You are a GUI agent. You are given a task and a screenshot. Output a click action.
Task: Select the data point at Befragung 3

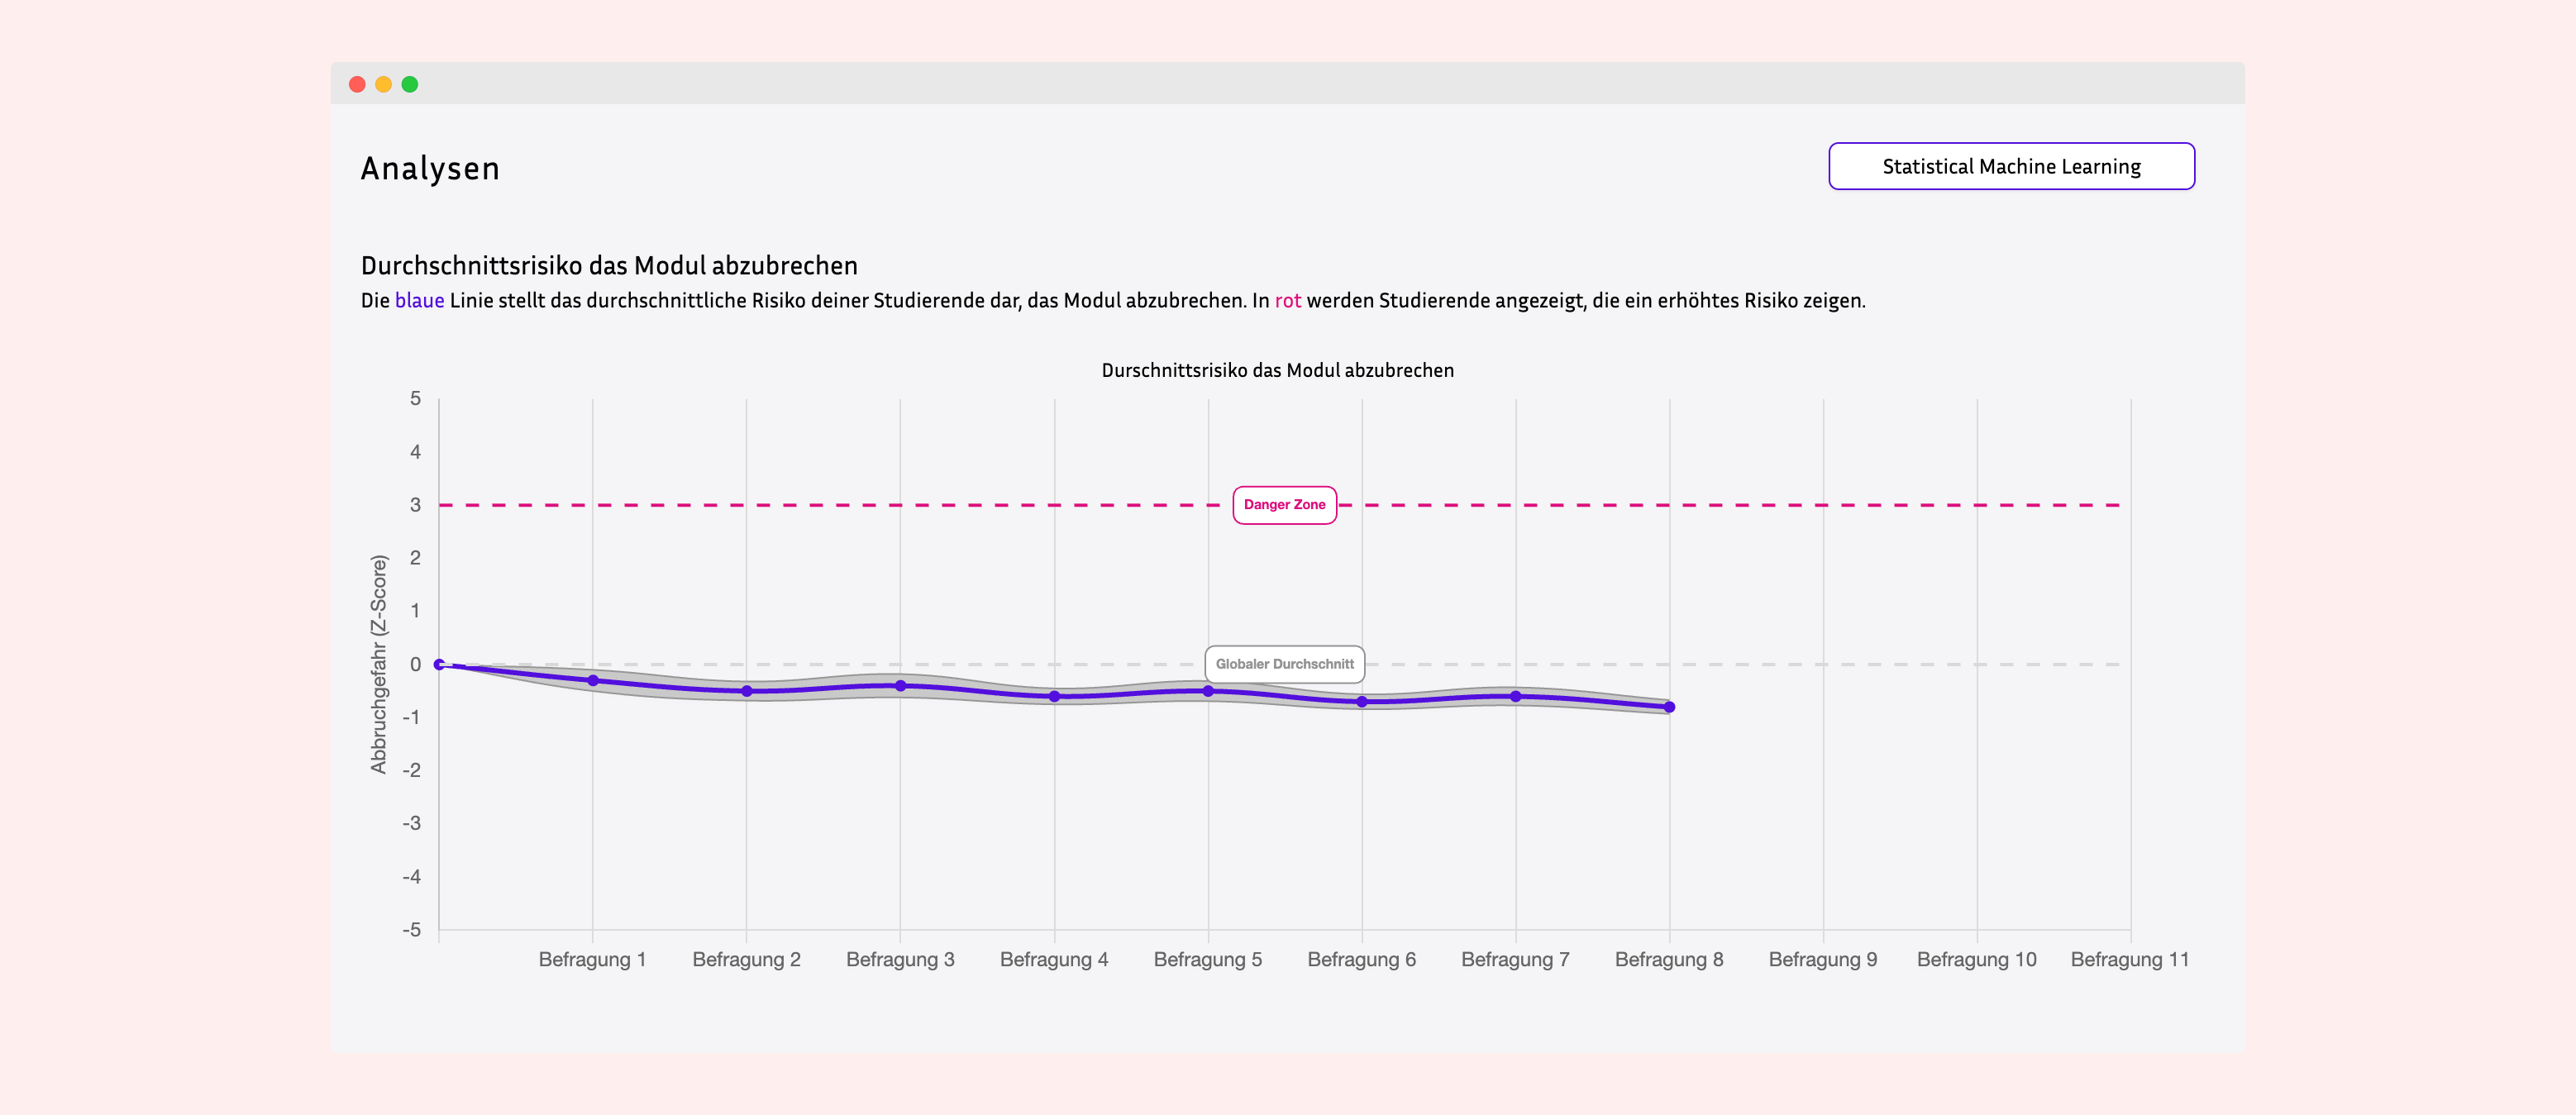(900, 685)
